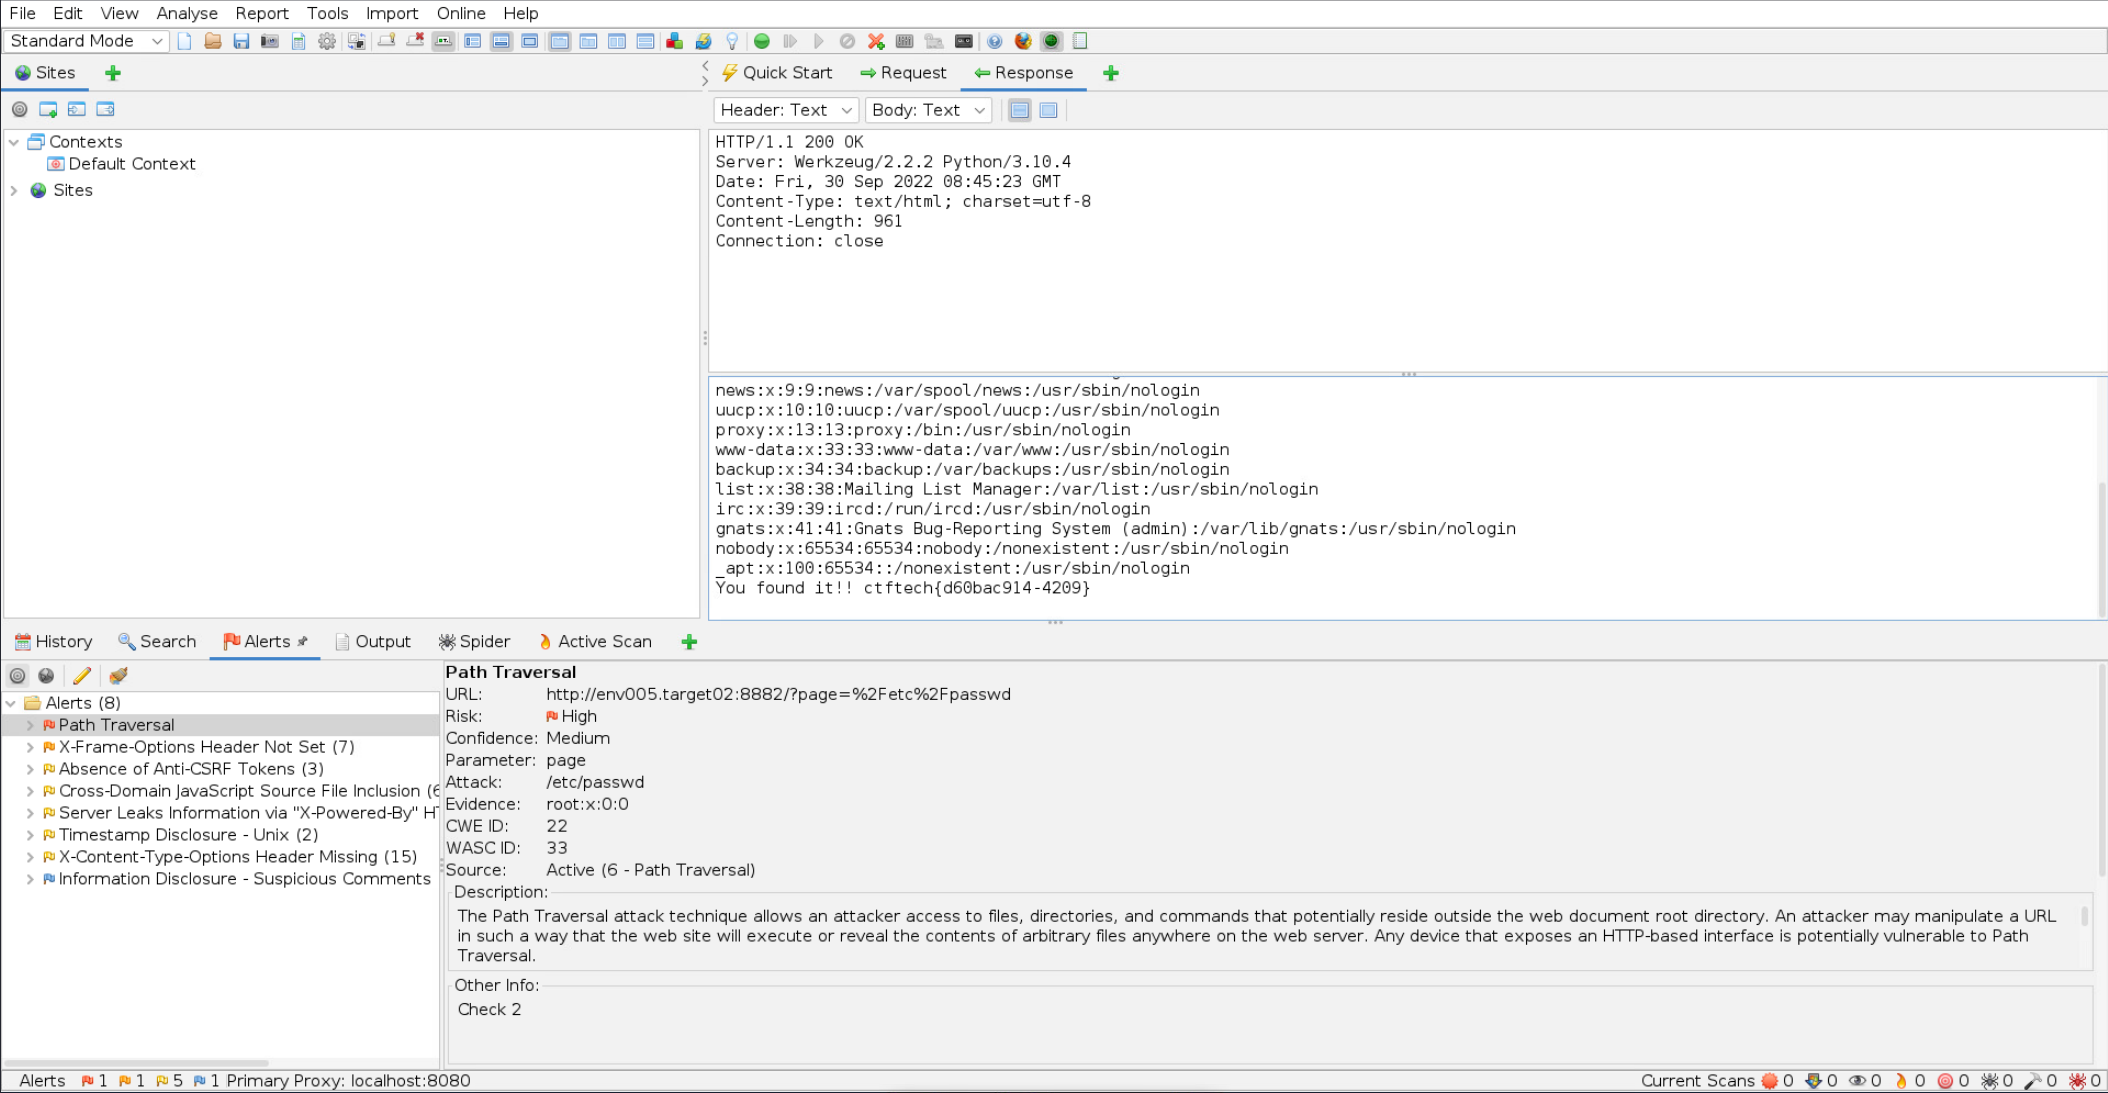Click the Manage Add-ons colored blocks icon
Image resolution: width=2108 pixels, height=1093 pixels.
click(x=675, y=41)
